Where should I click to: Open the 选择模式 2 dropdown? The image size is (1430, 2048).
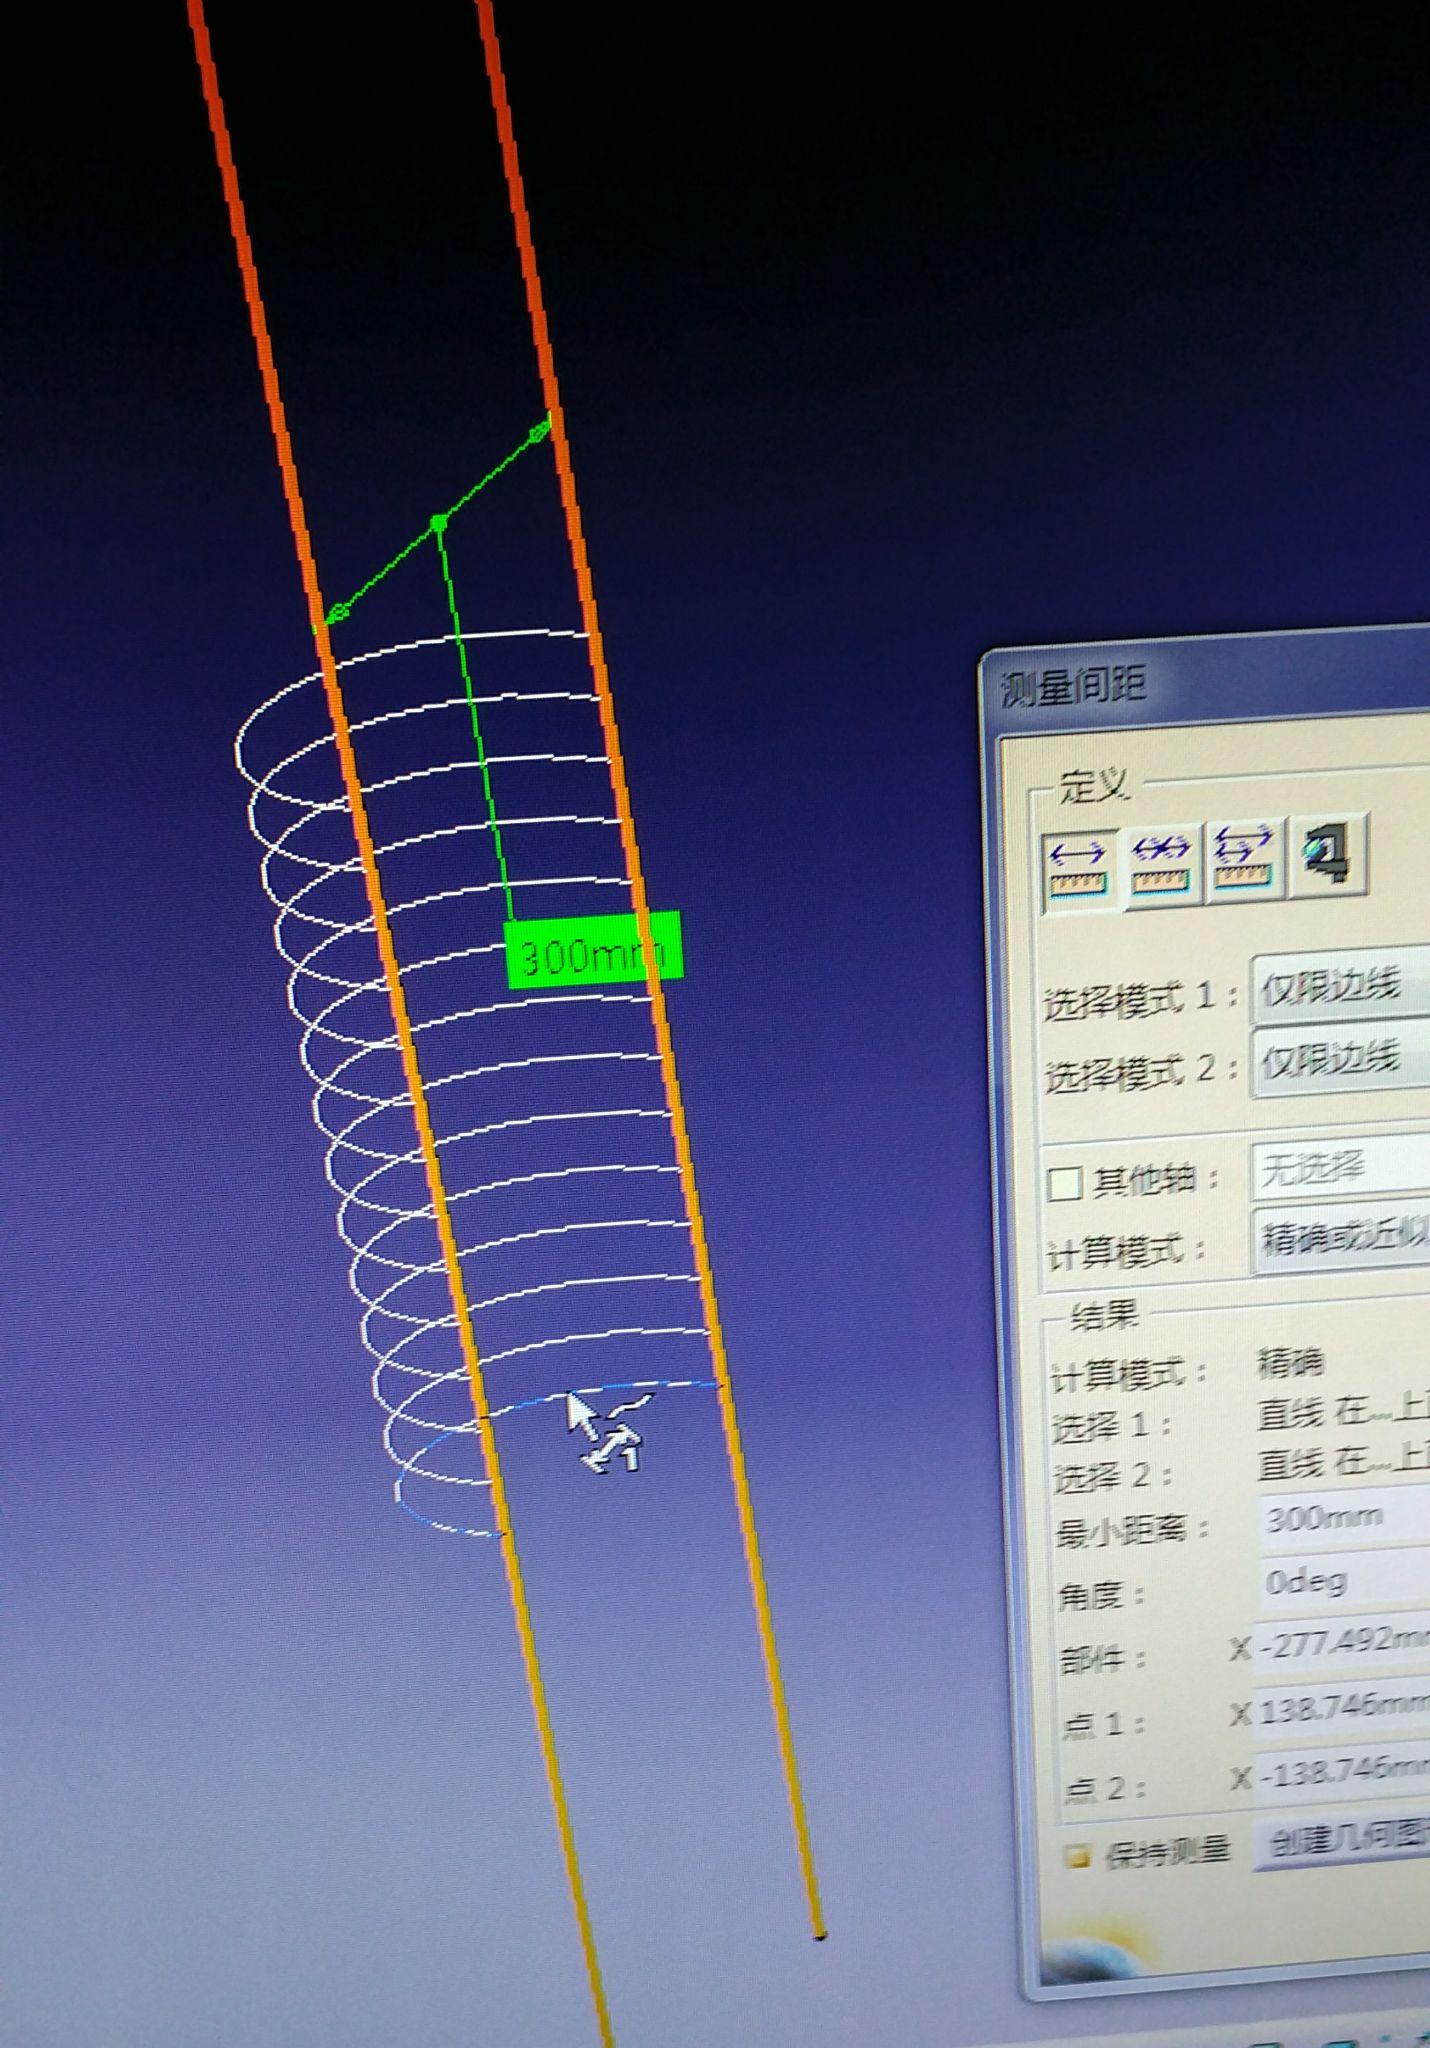pyautogui.click(x=1340, y=1060)
